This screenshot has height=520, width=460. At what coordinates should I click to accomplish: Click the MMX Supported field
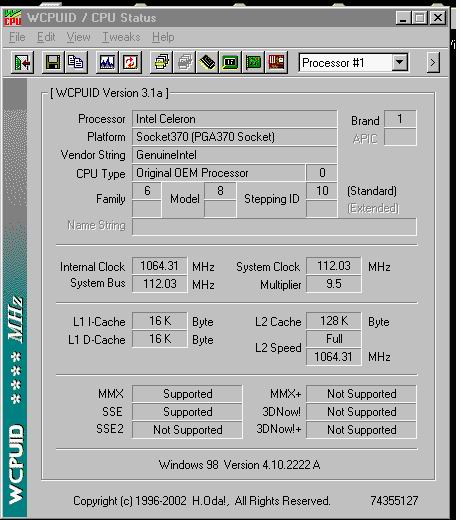coord(187,394)
